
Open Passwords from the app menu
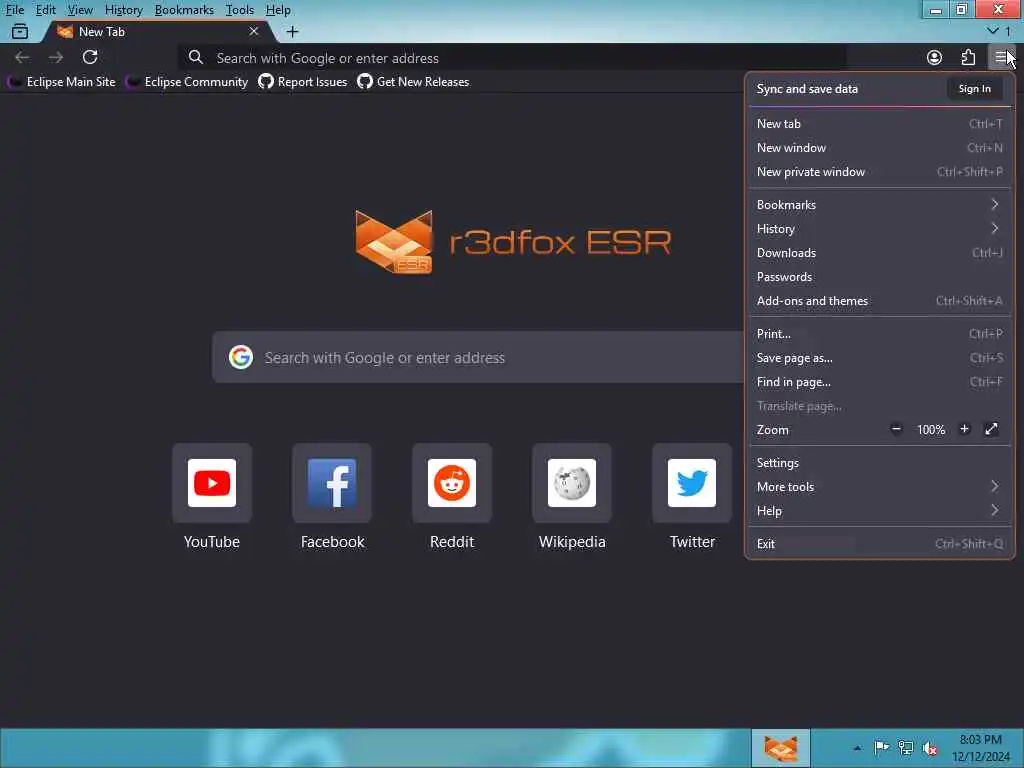[x=879, y=278]
